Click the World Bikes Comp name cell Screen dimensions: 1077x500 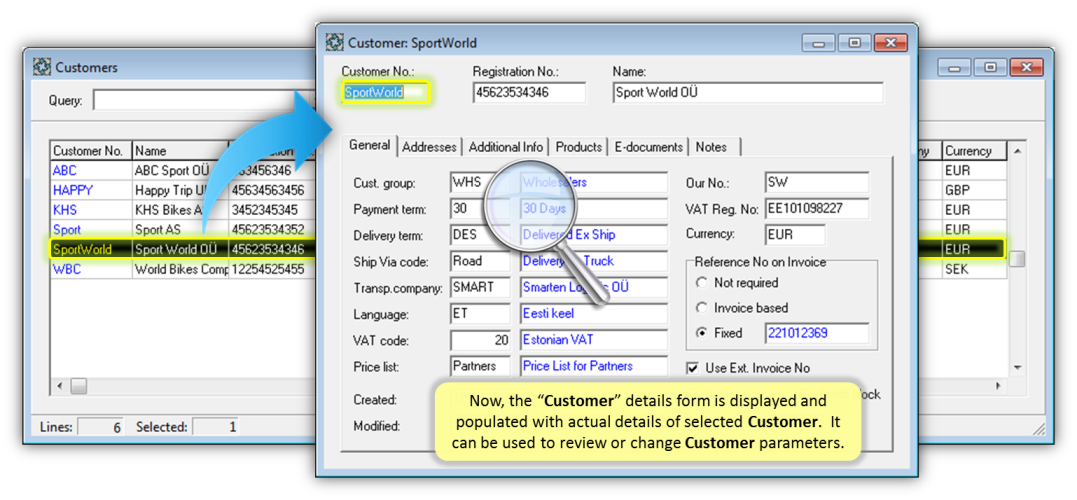(x=181, y=269)
